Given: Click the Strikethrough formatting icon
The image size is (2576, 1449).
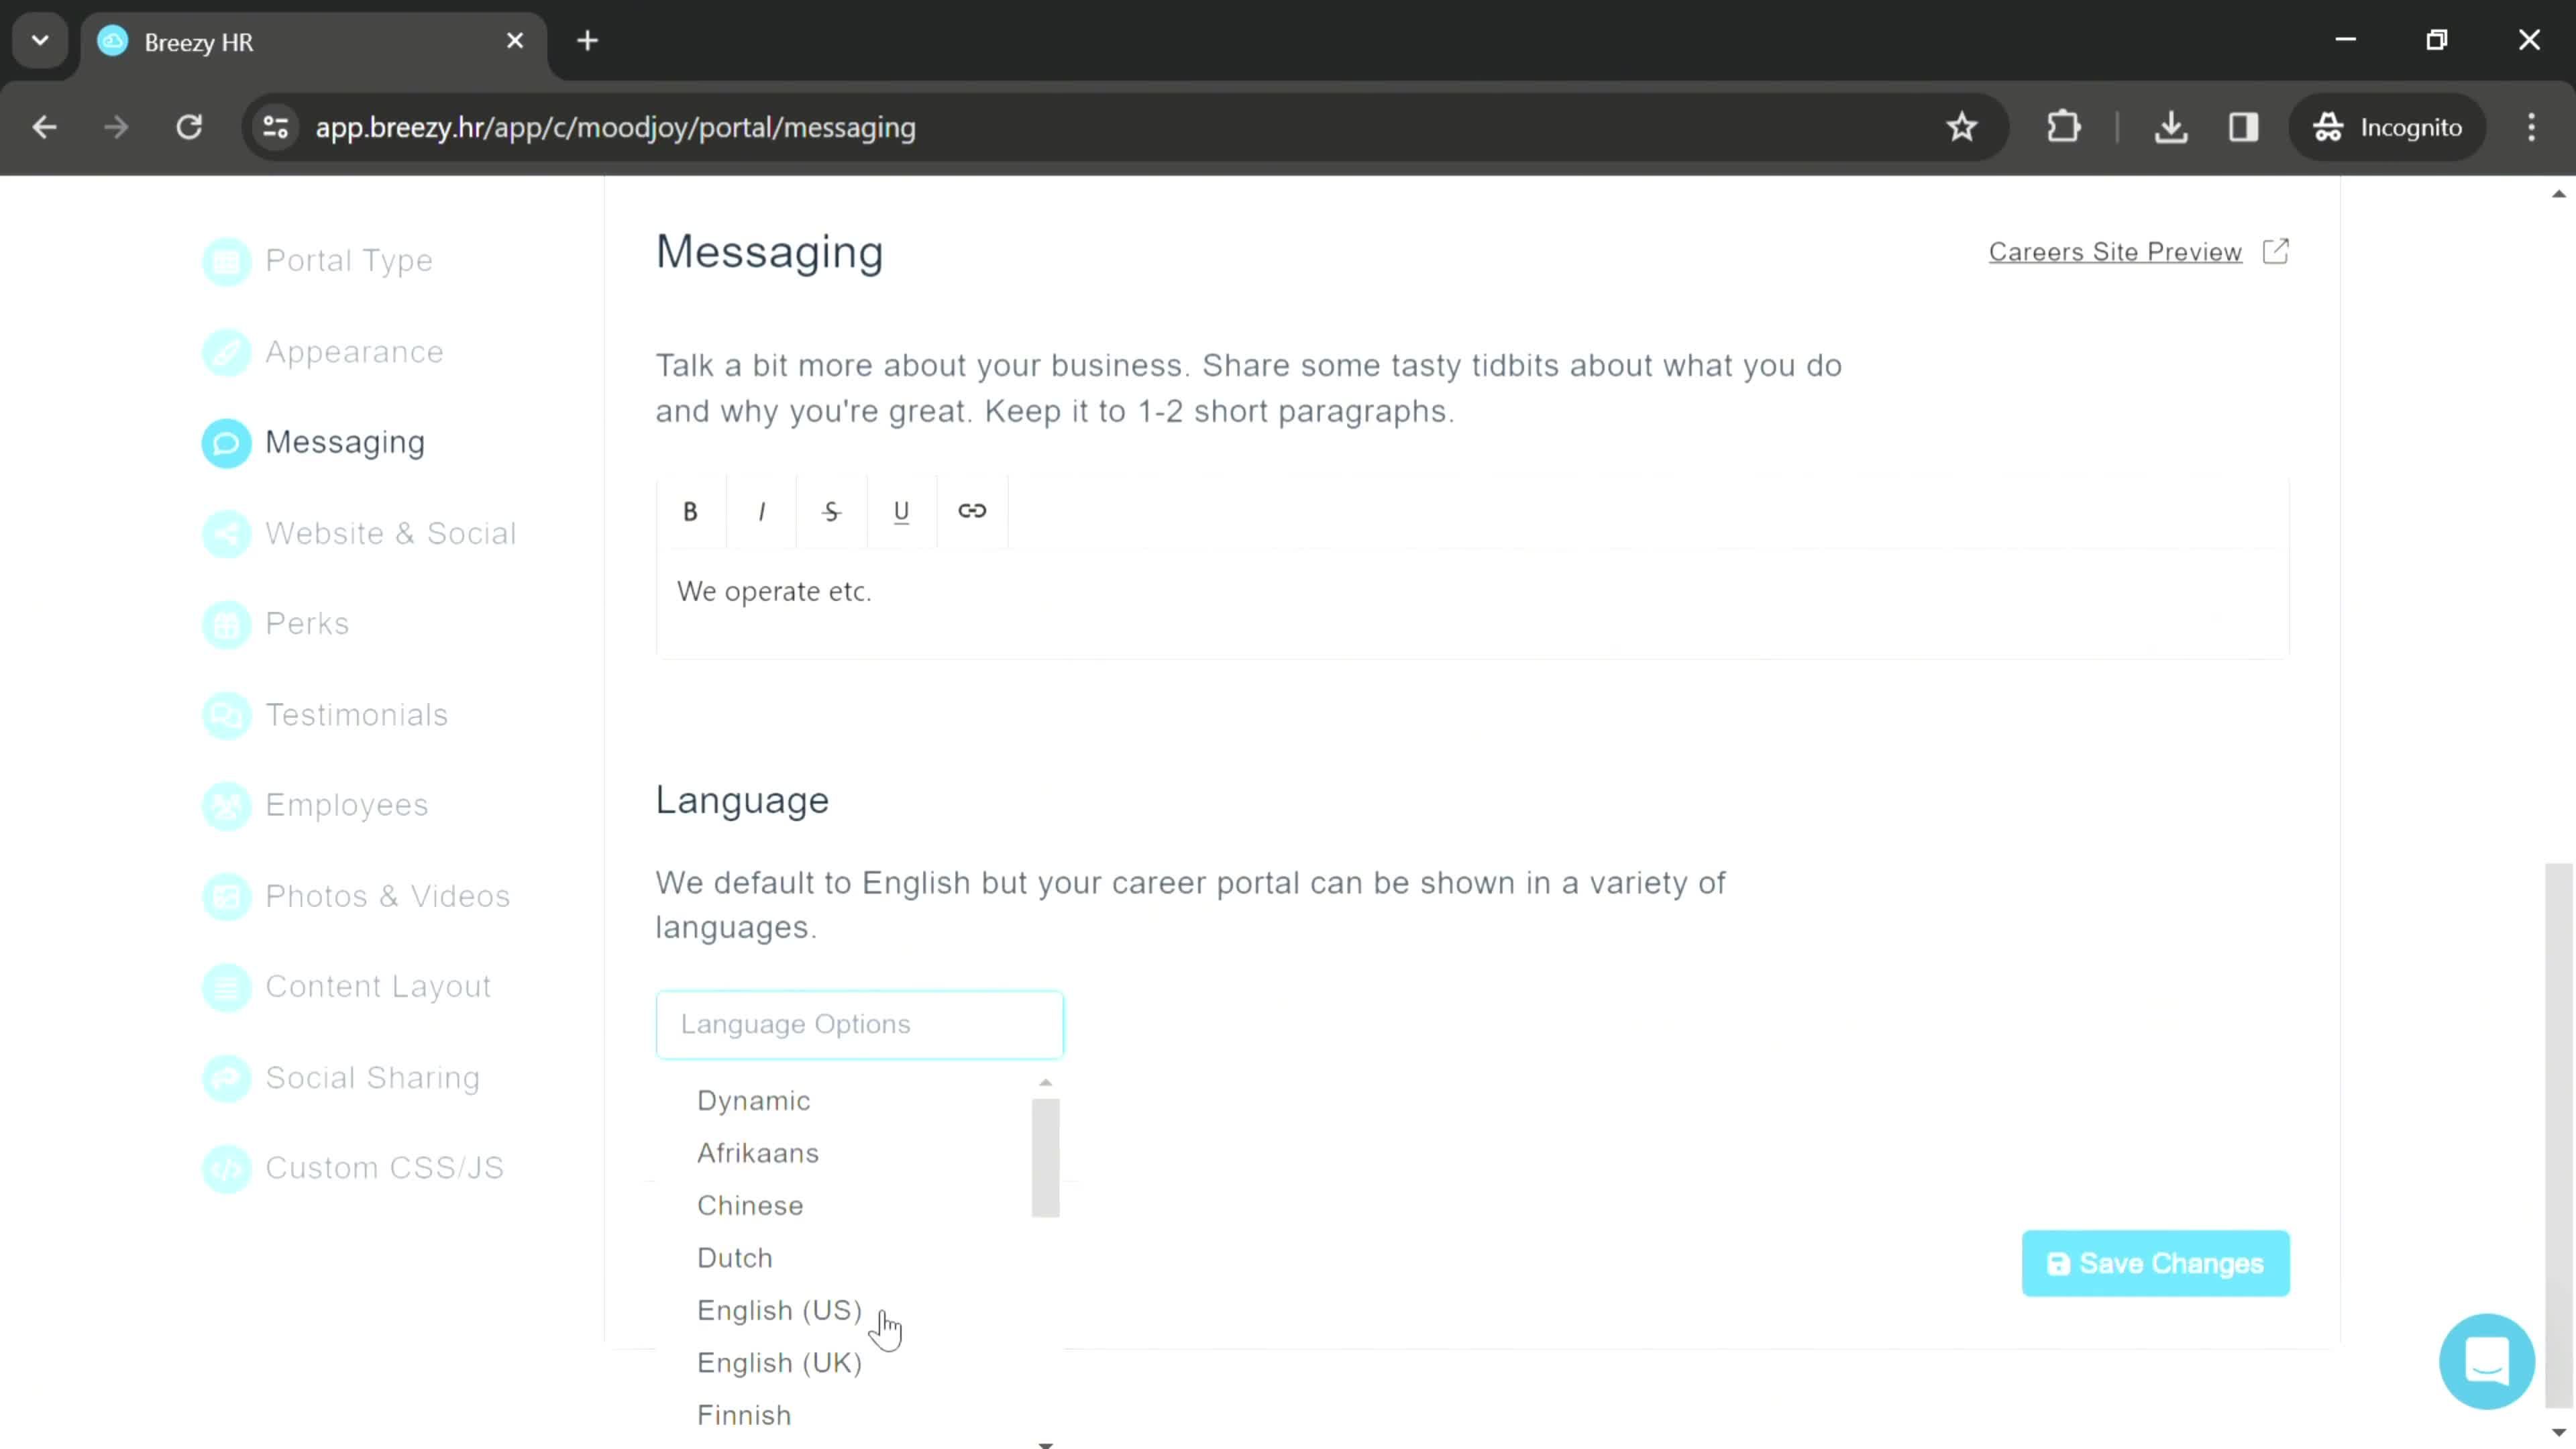Looking at the screenshot, I should (x=833, y=511).
